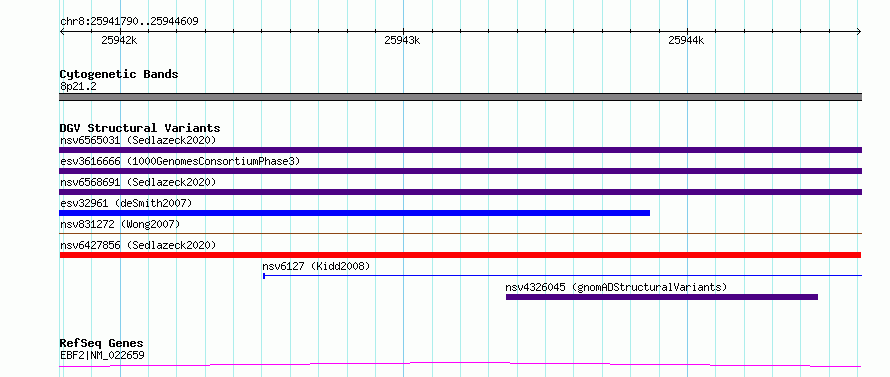
Task: Click the Cytogenetic Bands track title
Action: pos(119,74)
